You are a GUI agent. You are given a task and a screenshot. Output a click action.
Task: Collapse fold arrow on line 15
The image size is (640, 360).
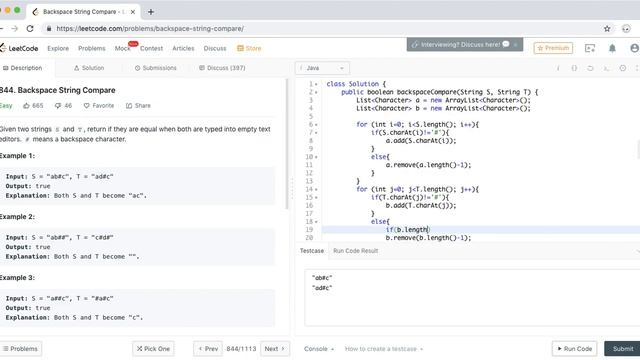316,198
